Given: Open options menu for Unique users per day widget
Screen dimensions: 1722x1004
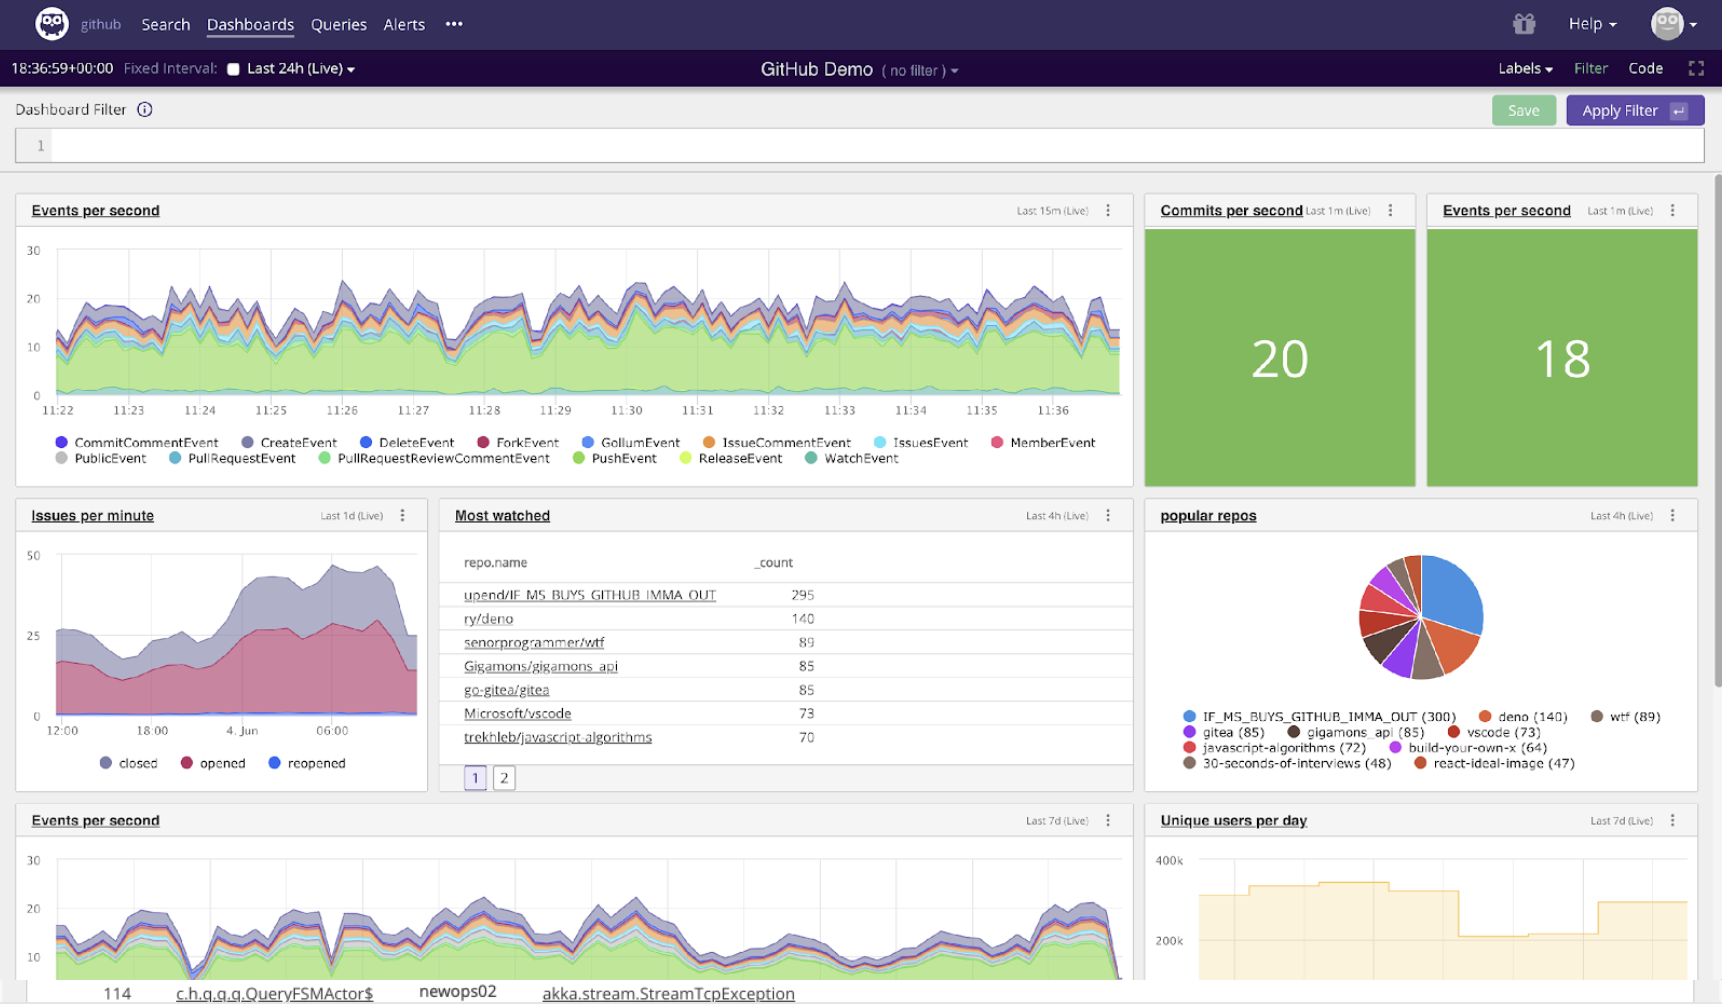Looking at the screenshot, I should [1672, 820].
